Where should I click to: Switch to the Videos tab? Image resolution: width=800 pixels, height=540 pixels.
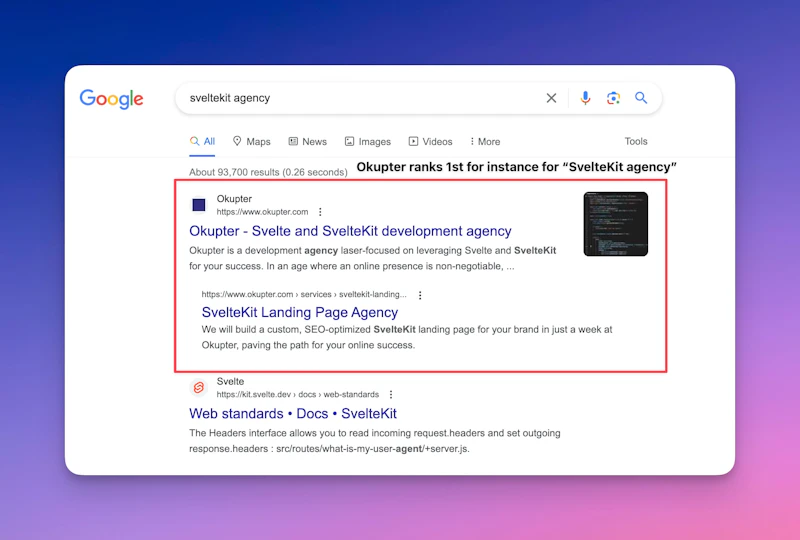coord(431,141)
